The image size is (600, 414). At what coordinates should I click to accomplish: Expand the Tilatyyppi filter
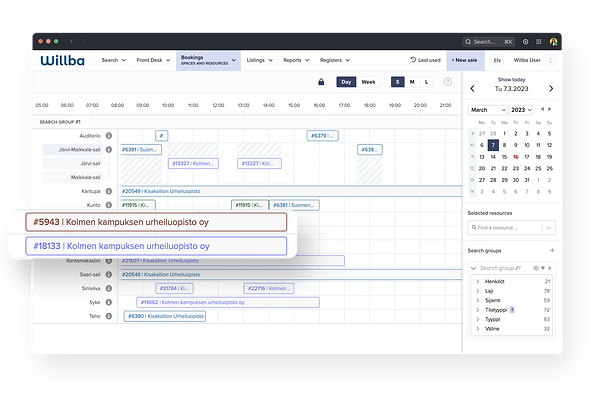478,310
